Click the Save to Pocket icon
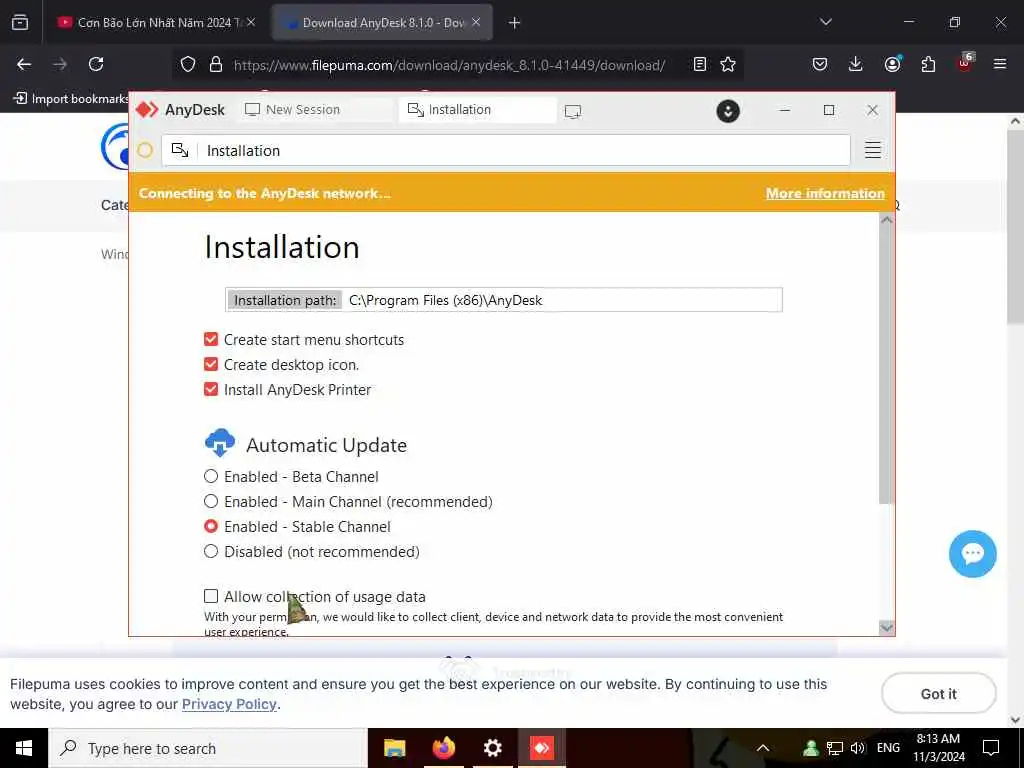The width and height of the screenshot is (1024, 768). pyautogui.click(x=820, y=64)
